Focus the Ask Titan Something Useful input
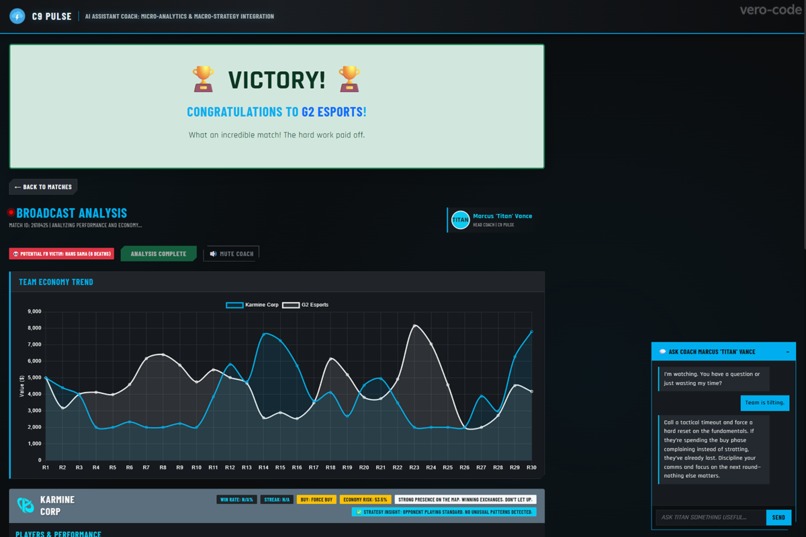Viewport: 806px width, 537px height. [710, 517]
